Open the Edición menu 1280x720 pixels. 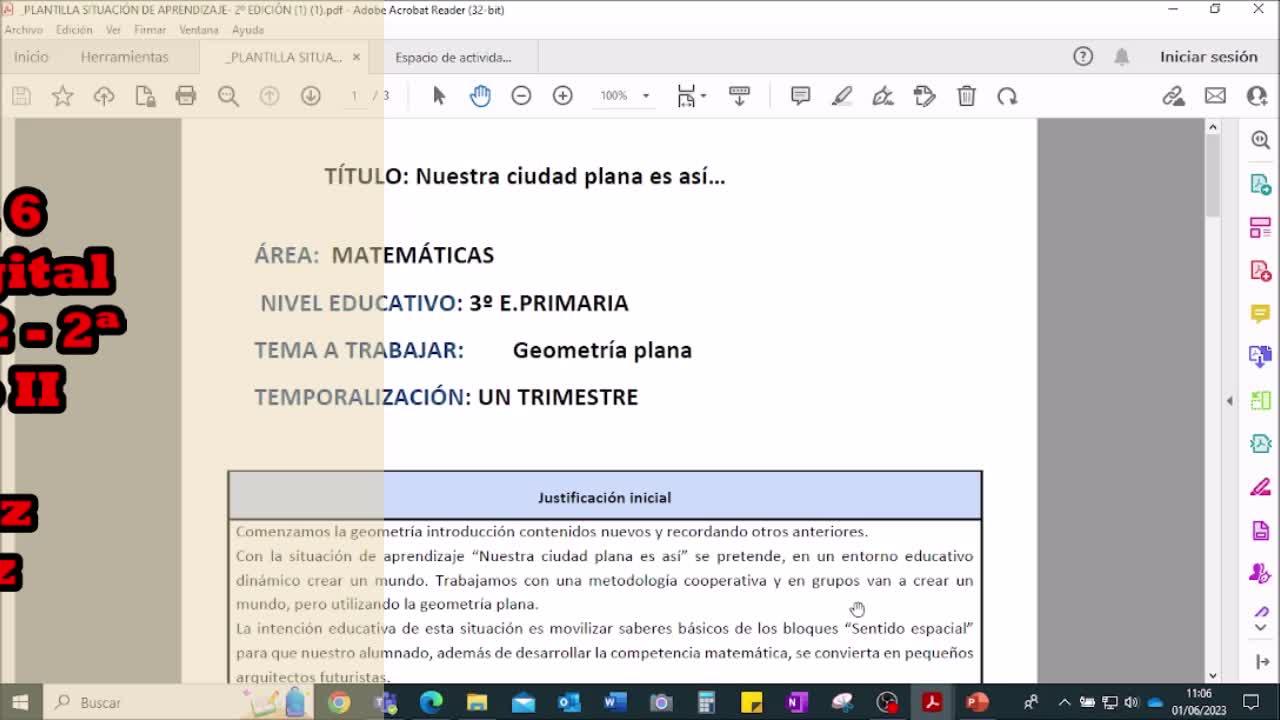(x=74, y=30)
